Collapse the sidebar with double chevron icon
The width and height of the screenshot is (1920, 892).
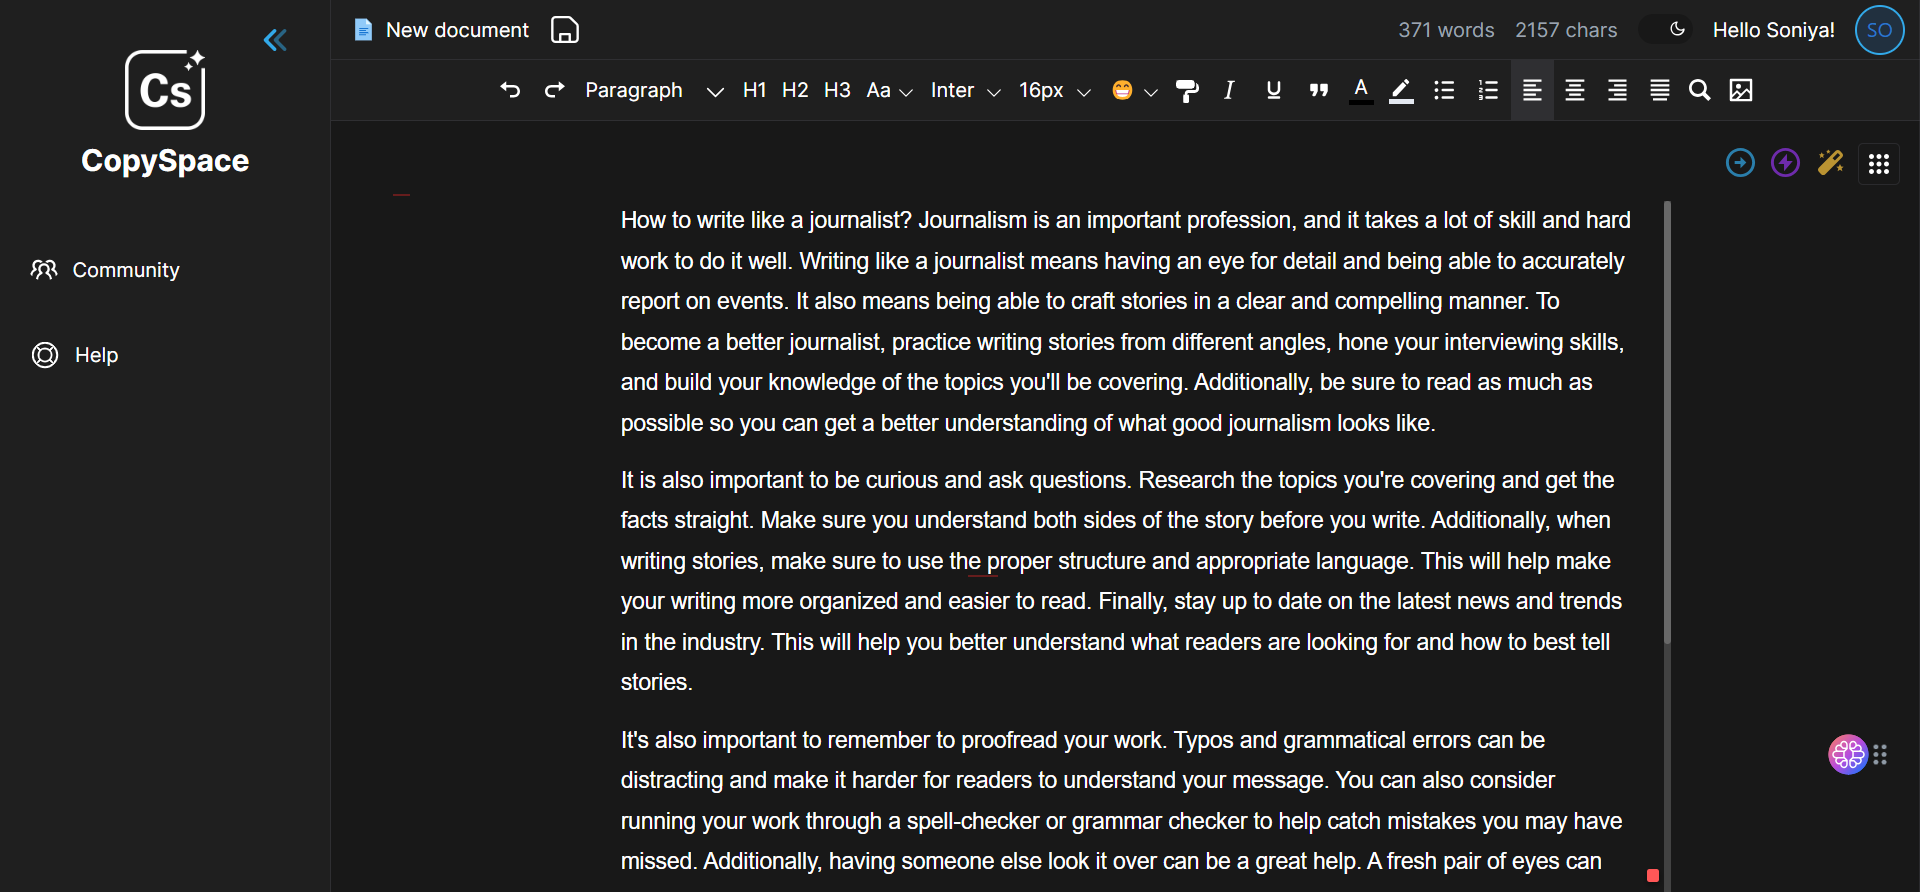click(275, 40)
